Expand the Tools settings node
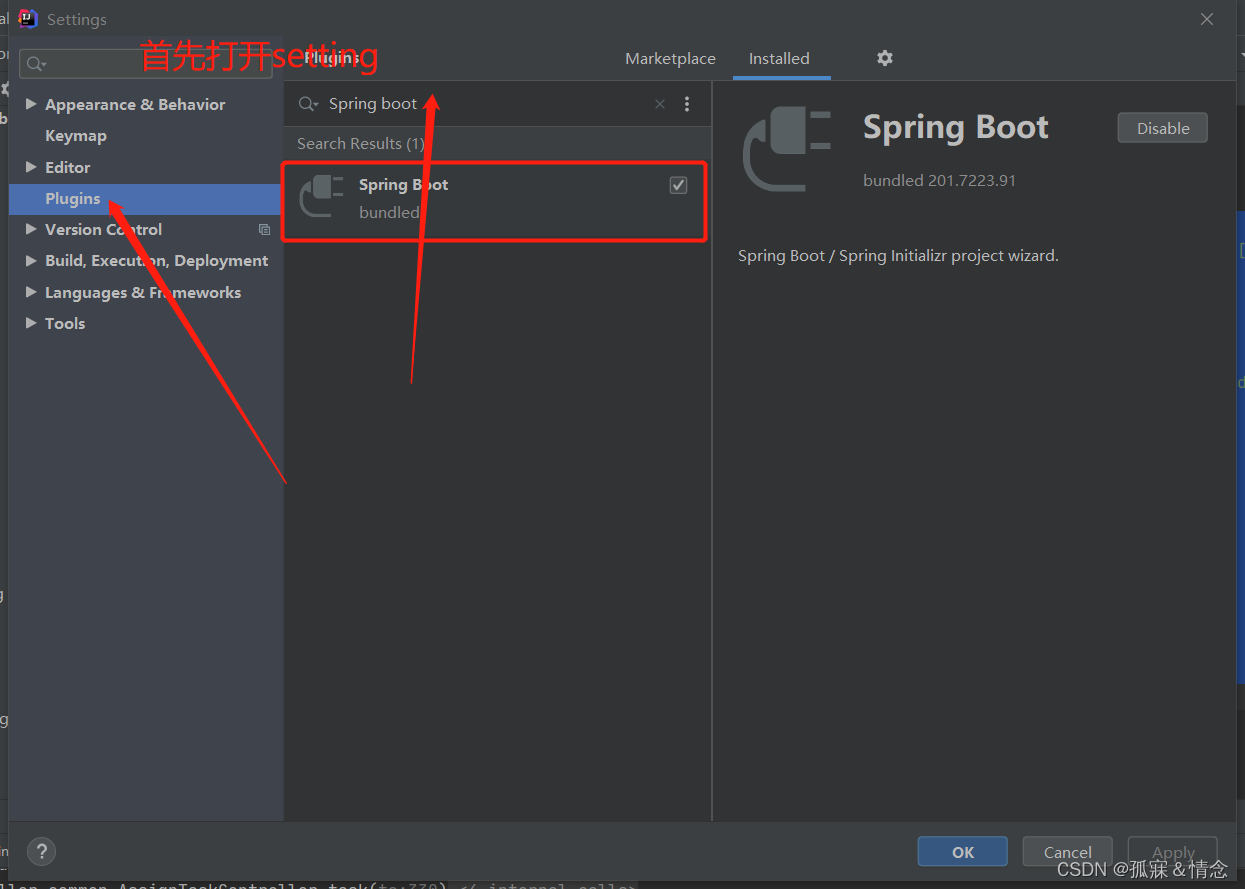1245x889 pixels. tap(31, 323)
